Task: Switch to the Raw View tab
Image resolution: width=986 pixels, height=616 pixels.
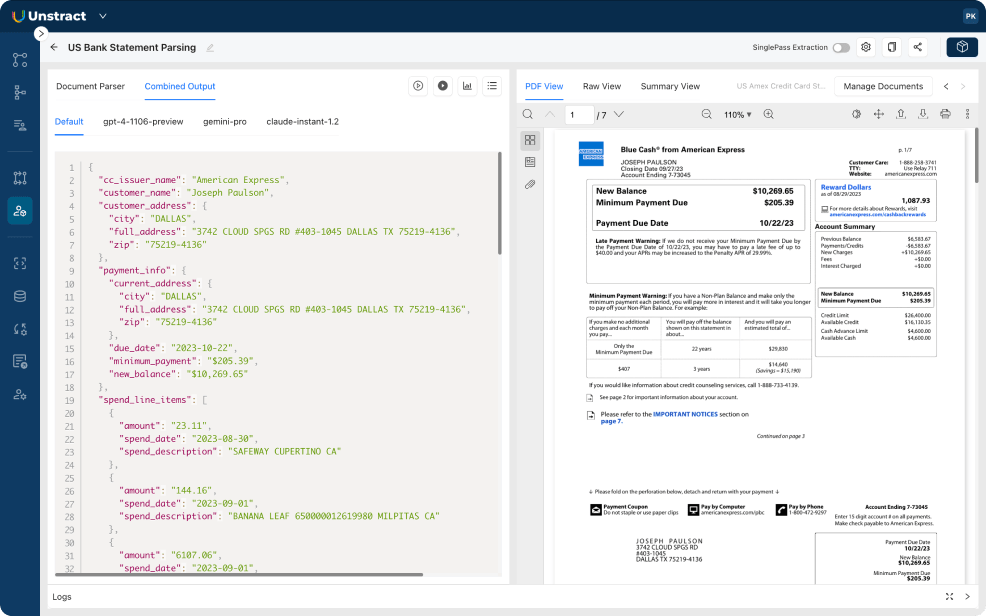Action: (x=602, y=86)
